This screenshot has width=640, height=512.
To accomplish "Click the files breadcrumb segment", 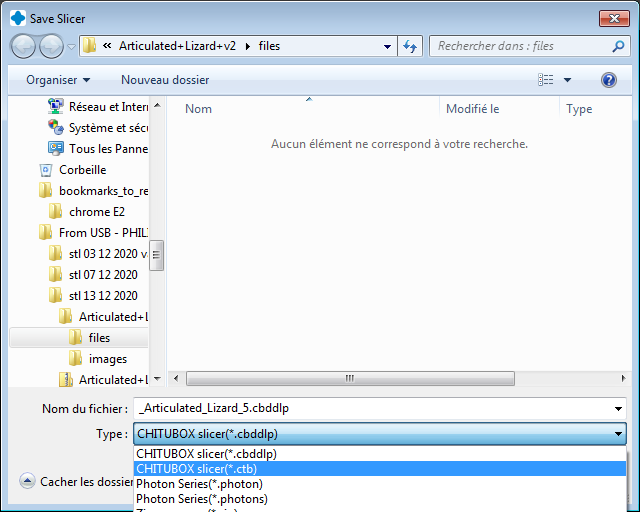I will click(269, 46).
